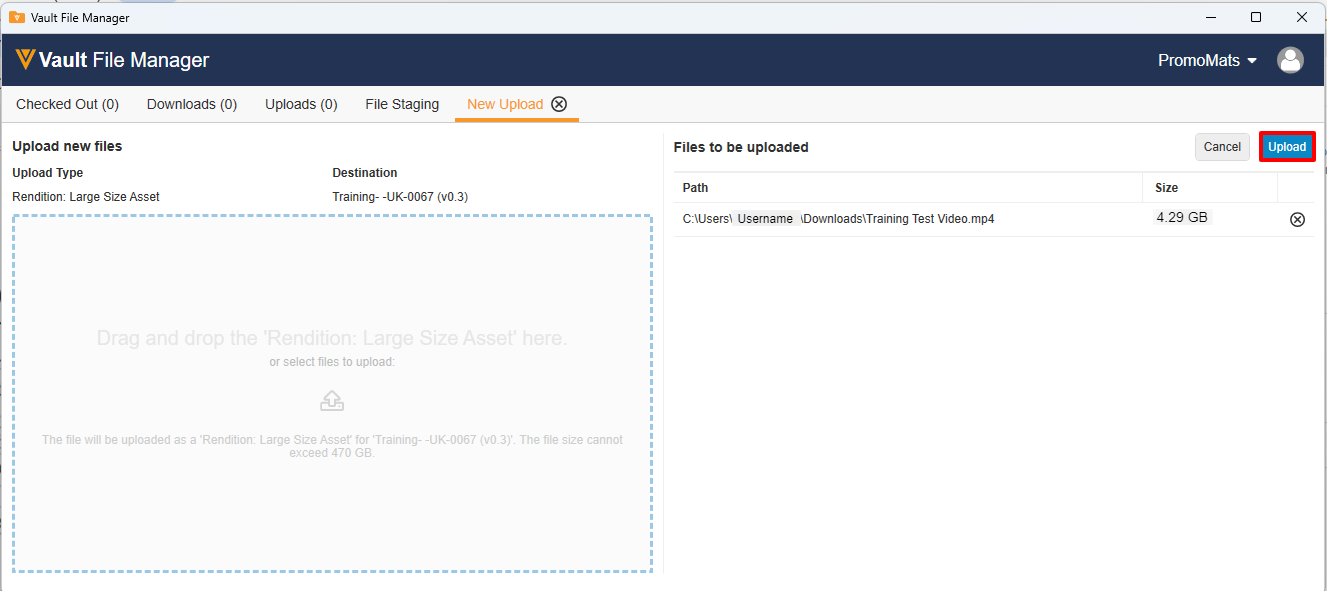Image resolution: width=1327 pixels, height=591 pixels.
Task: Open the user profile avatar menu
Action: tap(1290, 60)
